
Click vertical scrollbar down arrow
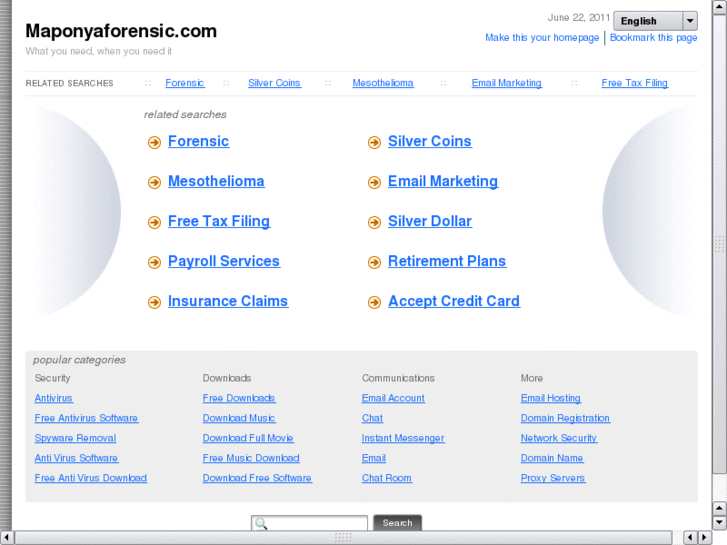pos(719,523)
